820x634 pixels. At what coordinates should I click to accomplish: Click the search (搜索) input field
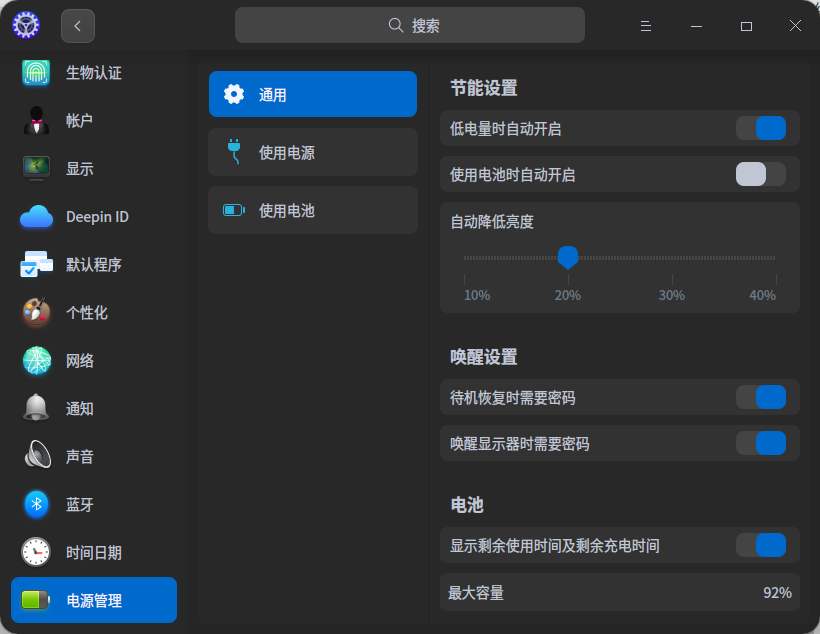(x=410, y=25)
